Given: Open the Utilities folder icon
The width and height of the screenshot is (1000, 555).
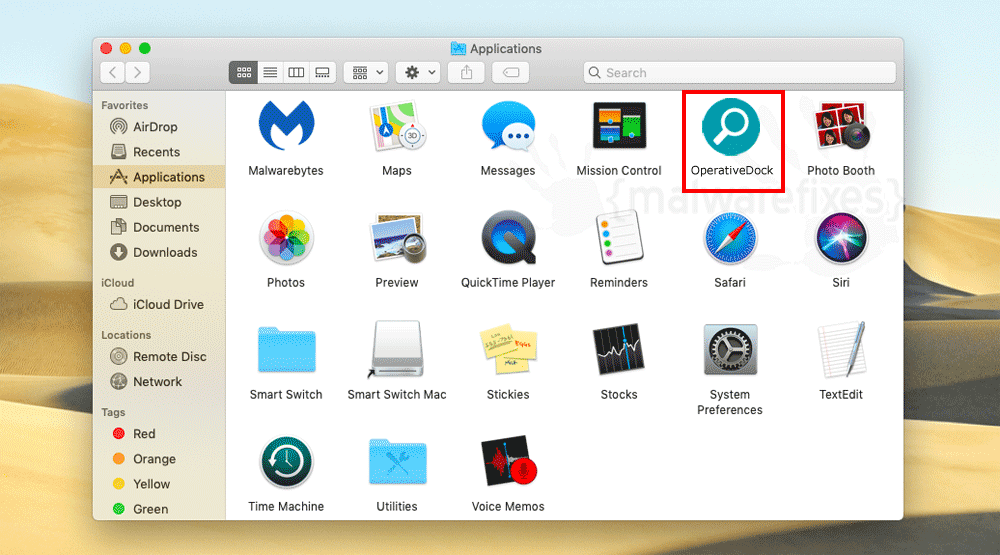Looking at the screenshot, I should click(x=397, y=462).
